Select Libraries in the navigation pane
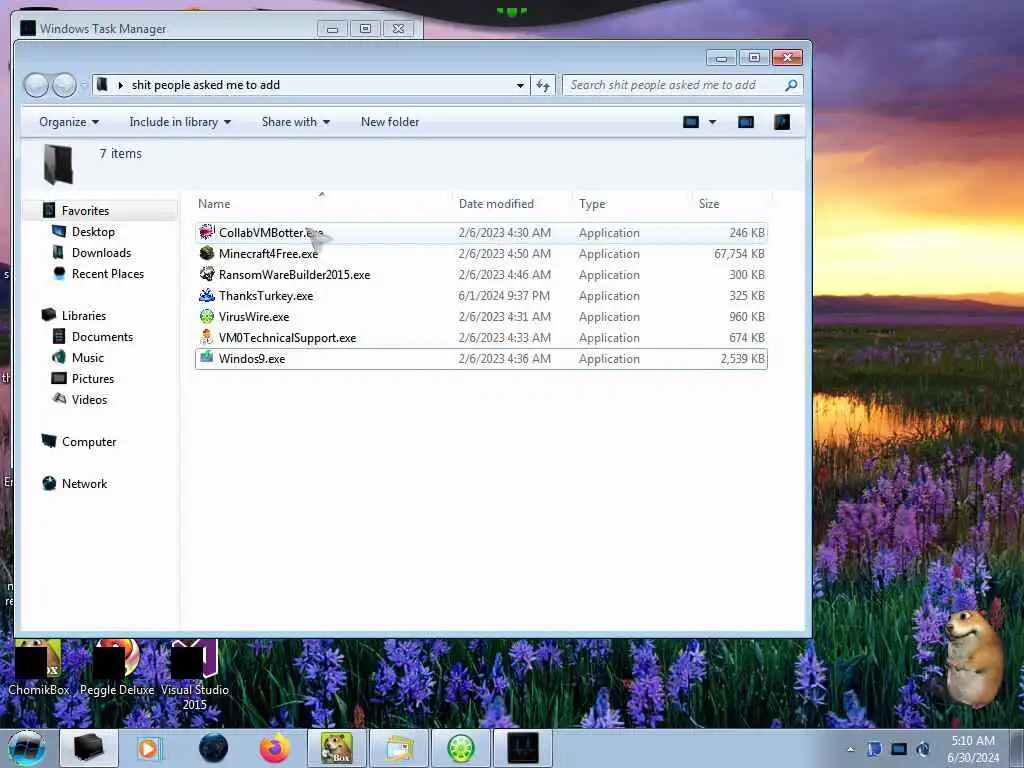This screenshot has width=1024, height=768. click(x=84, y=315)
